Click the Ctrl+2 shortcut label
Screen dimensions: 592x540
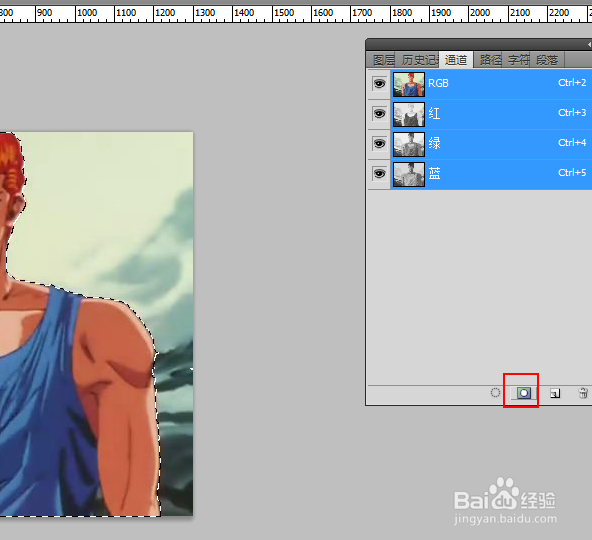click(572, 83)
